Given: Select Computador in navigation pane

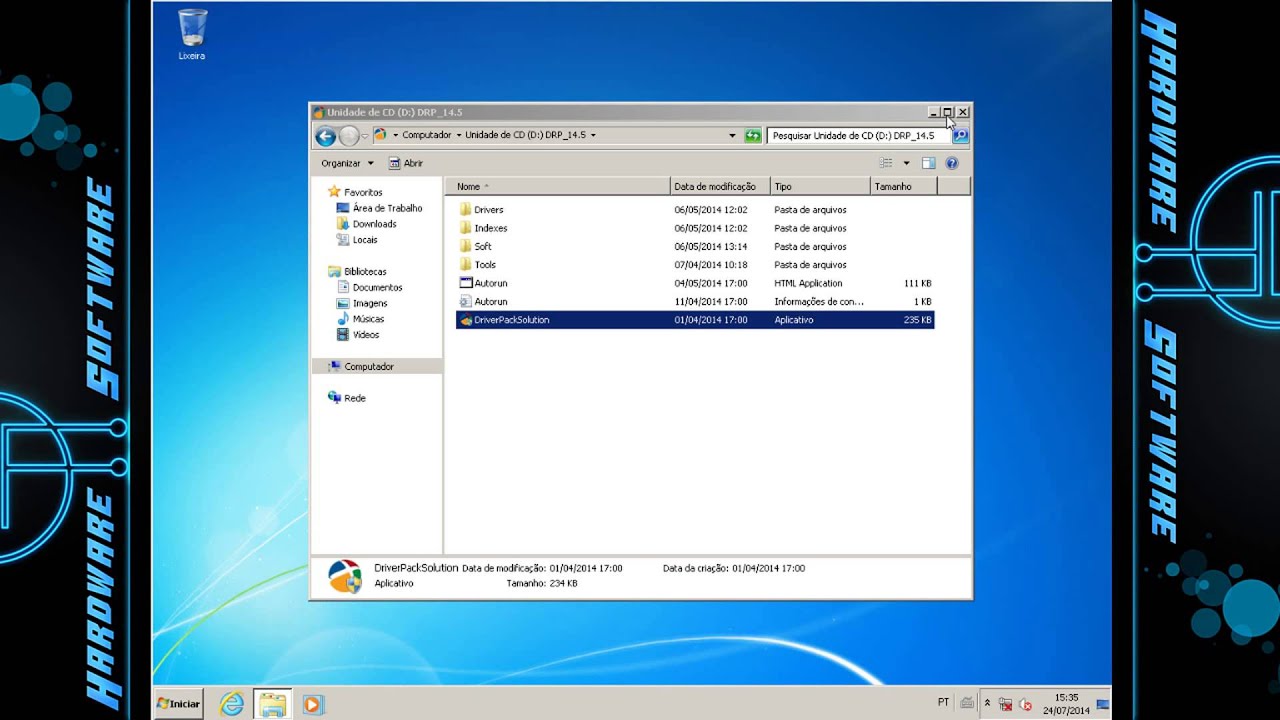Looking at the screenshot, I should pos(369,367).
